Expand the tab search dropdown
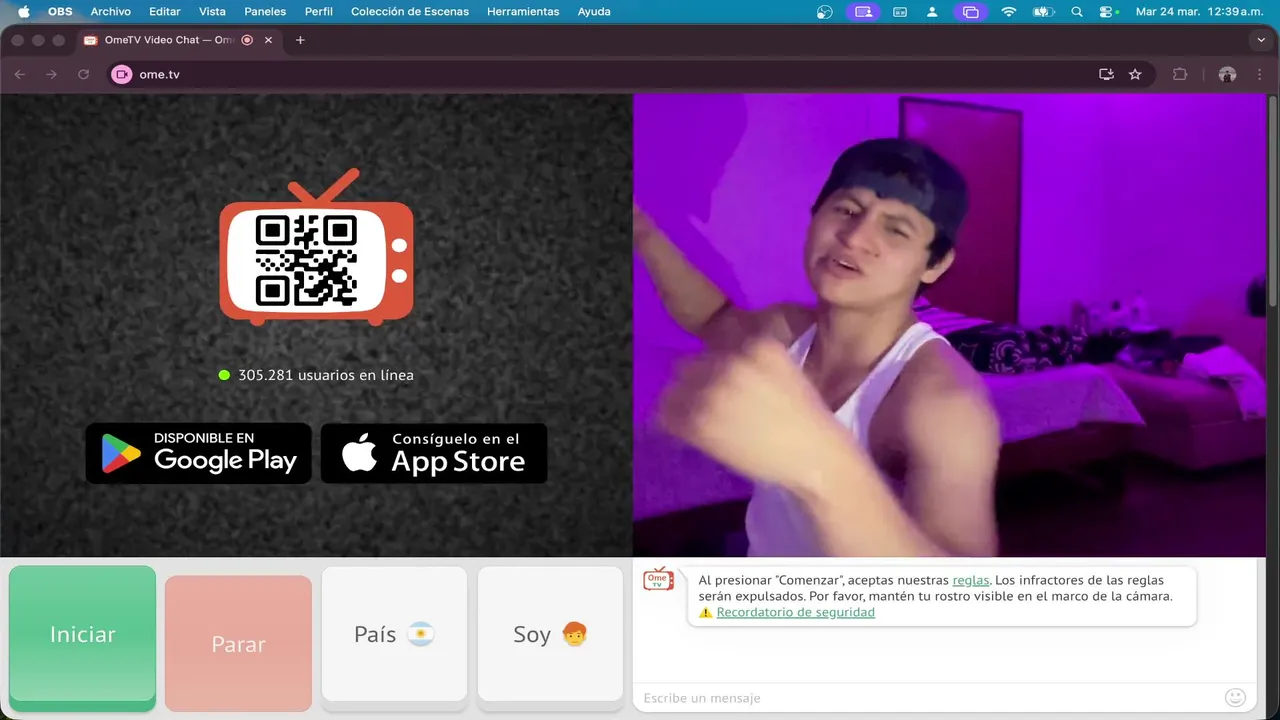Image resolution: width=1280 pixels, height=720 pixels. coord(1261,40)
